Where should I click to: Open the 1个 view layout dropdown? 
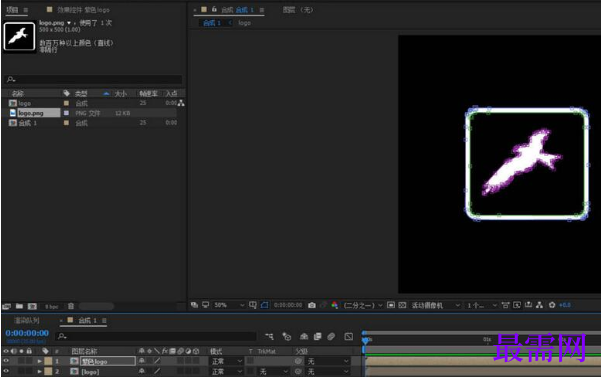point(482,305)
